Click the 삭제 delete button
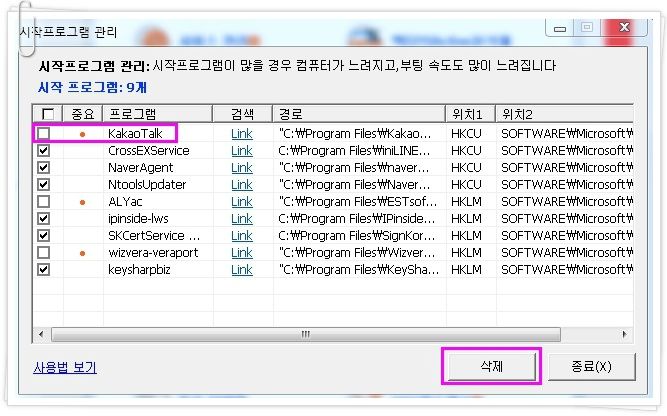667x416 pixels. 491,366
